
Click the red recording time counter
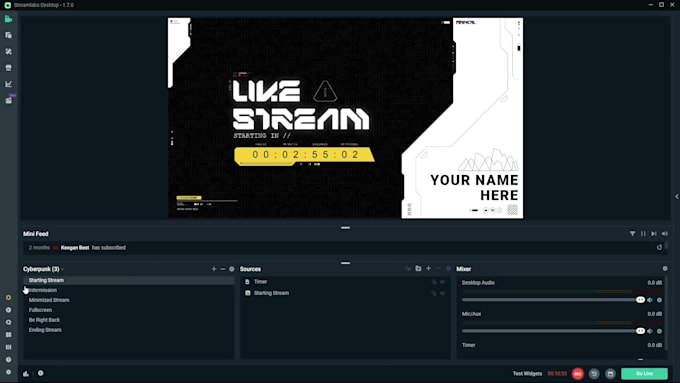click(x=557, y=373)
